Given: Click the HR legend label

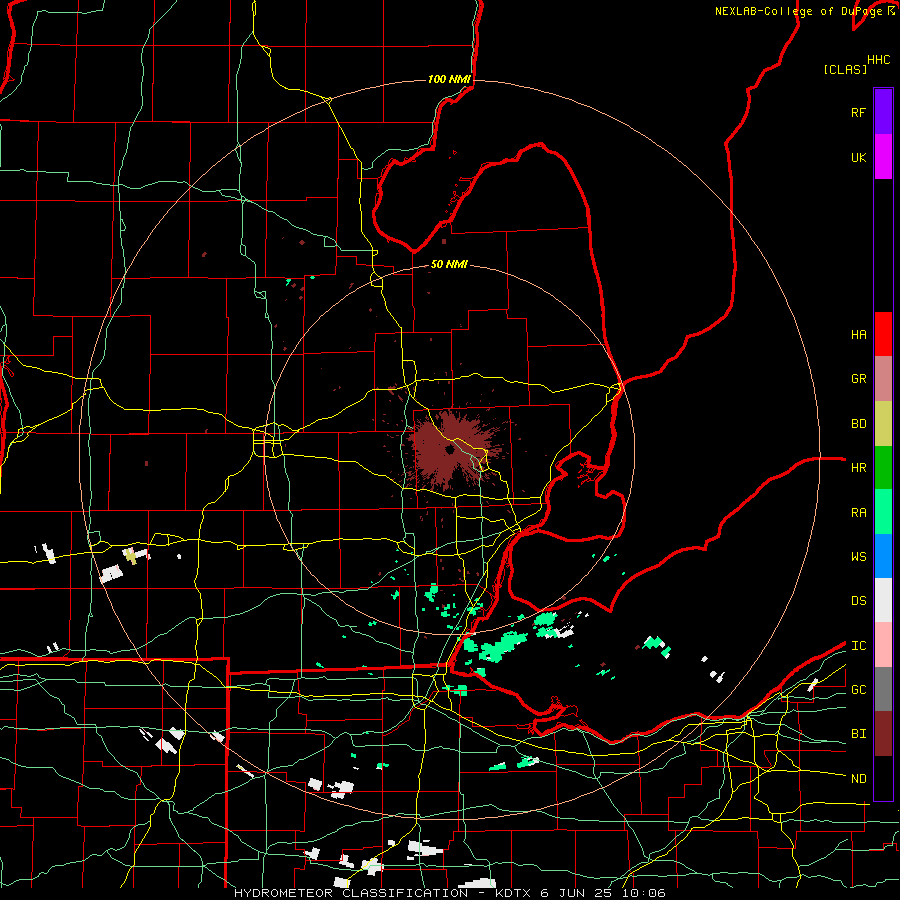Looking at the screenshot, I should [x=859, y=468].
